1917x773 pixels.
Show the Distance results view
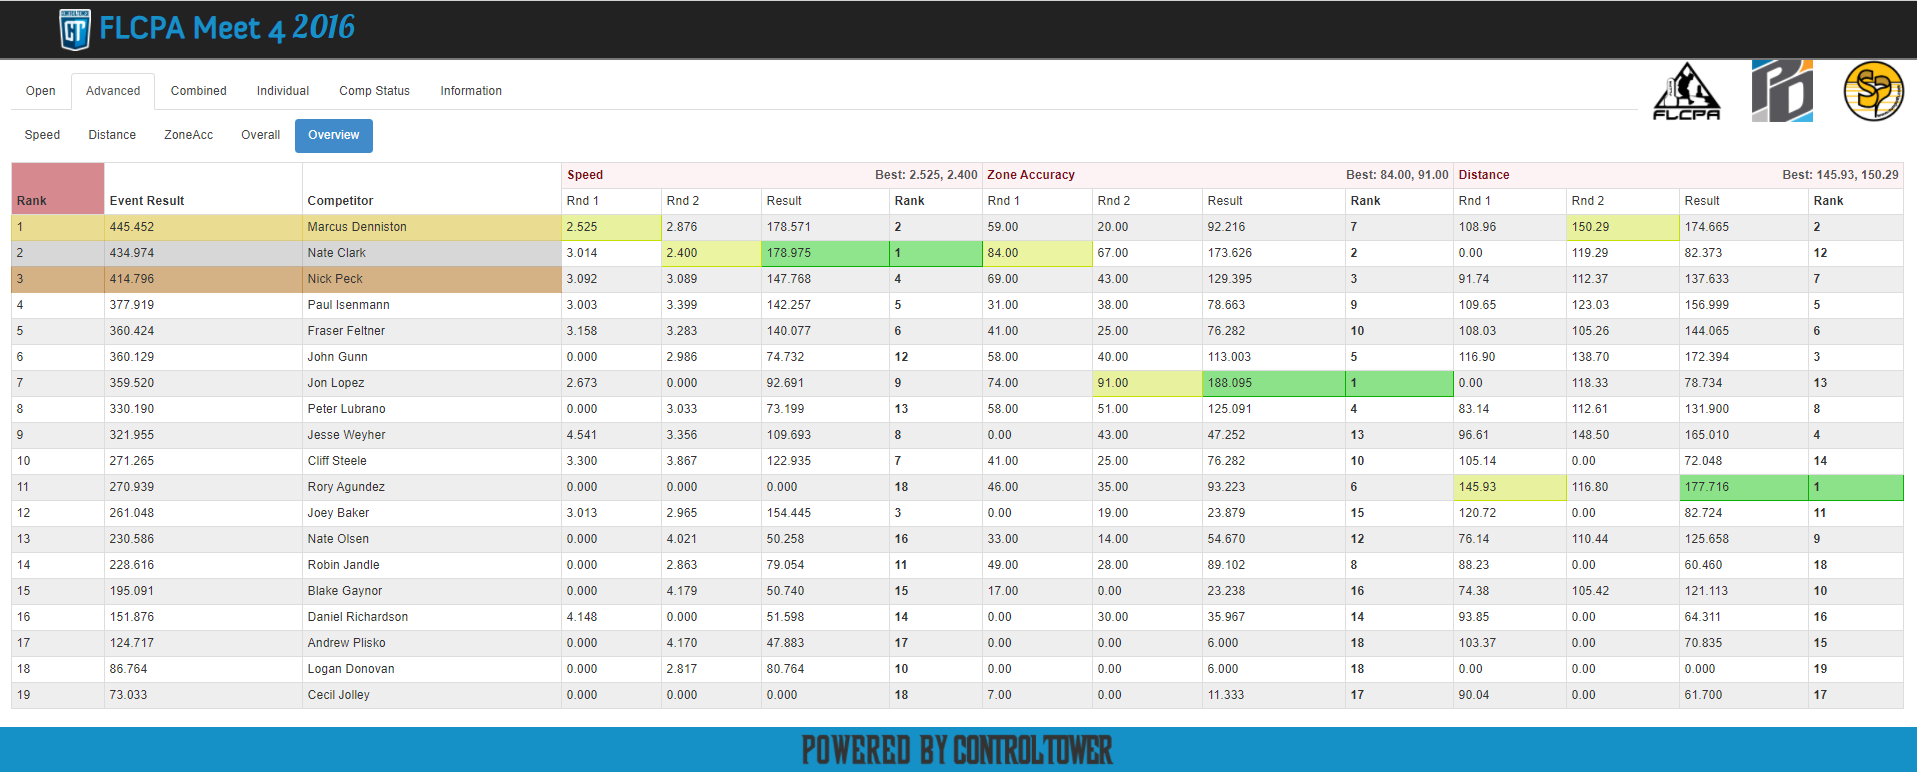coord(112,135)
